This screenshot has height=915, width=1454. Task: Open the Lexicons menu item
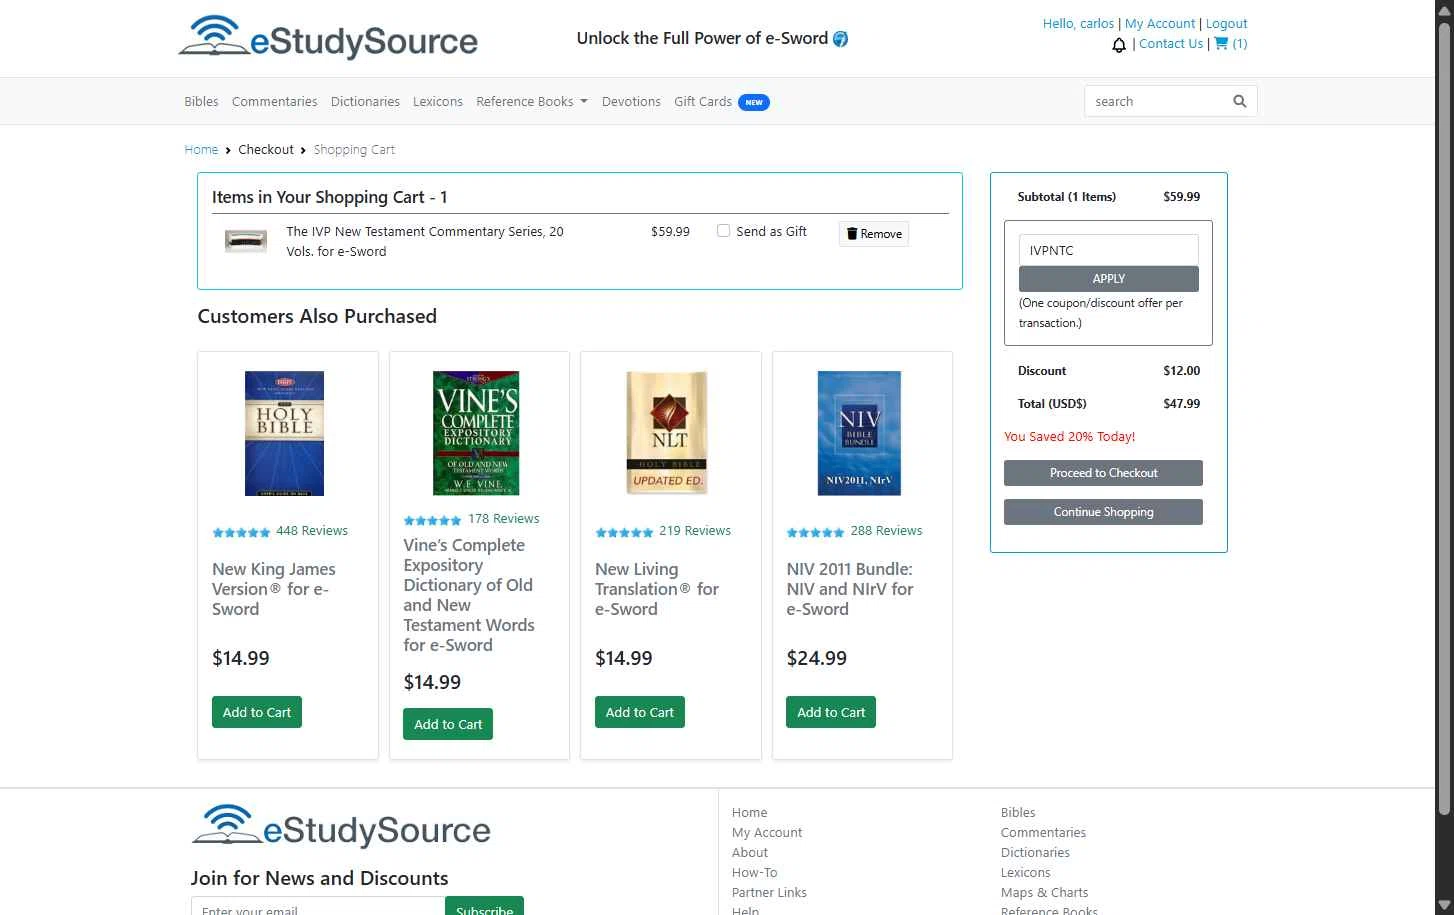pos(438,102)
